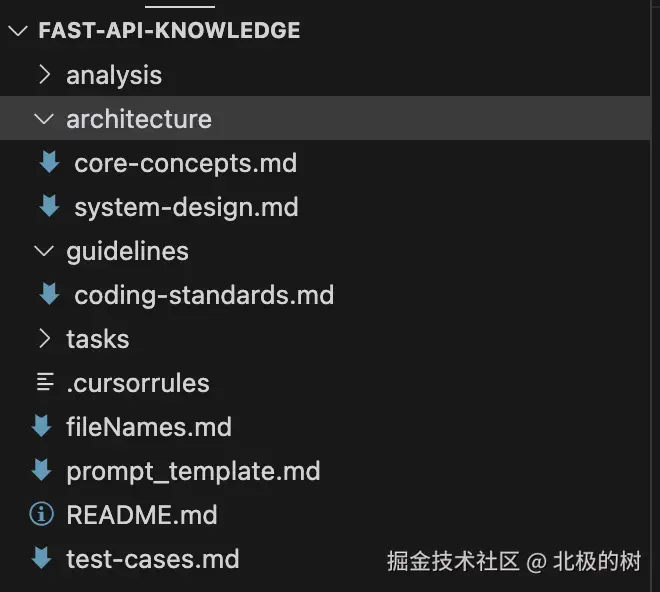Click the .cursorrules file lines icon

[x=43, y=383]
